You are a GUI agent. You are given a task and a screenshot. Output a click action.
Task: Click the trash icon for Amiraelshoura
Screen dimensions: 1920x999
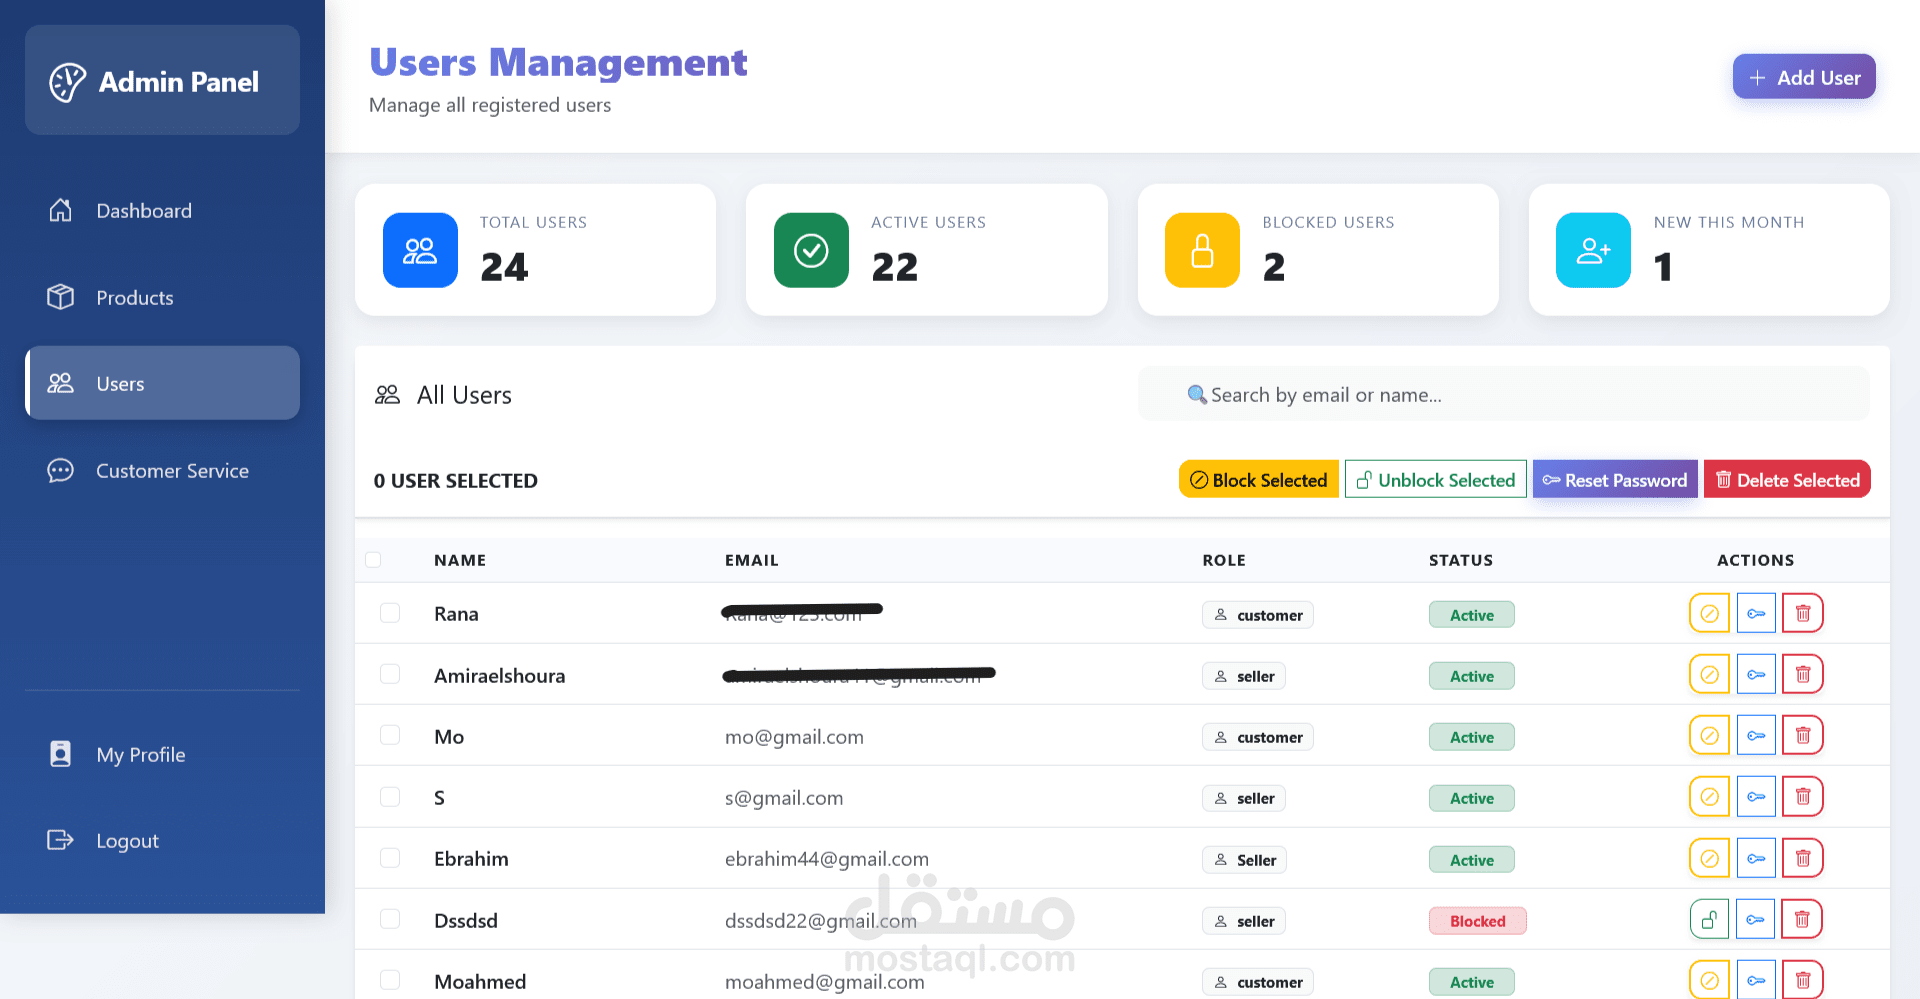[x=1803, y=674]
